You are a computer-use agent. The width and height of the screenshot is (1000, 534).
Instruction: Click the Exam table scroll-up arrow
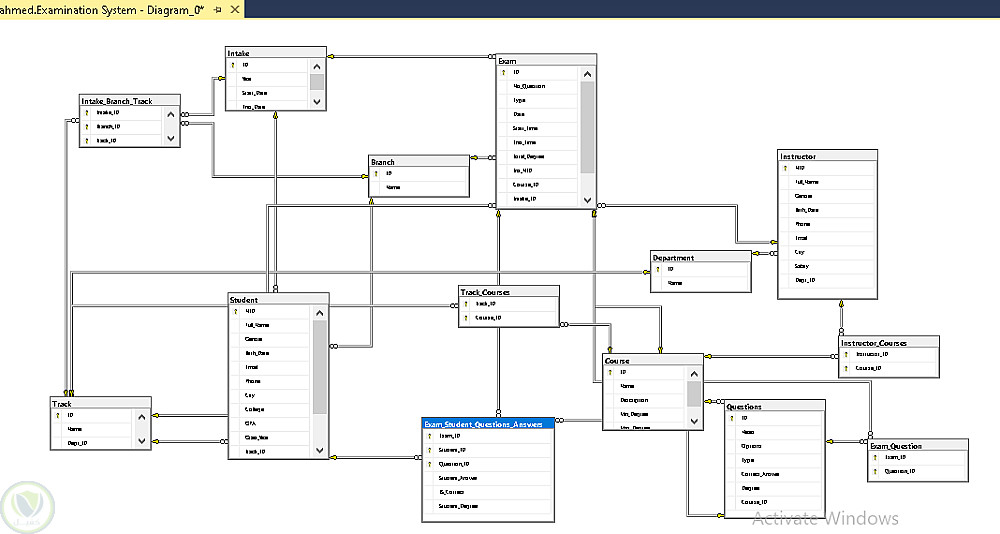[587, 74]
